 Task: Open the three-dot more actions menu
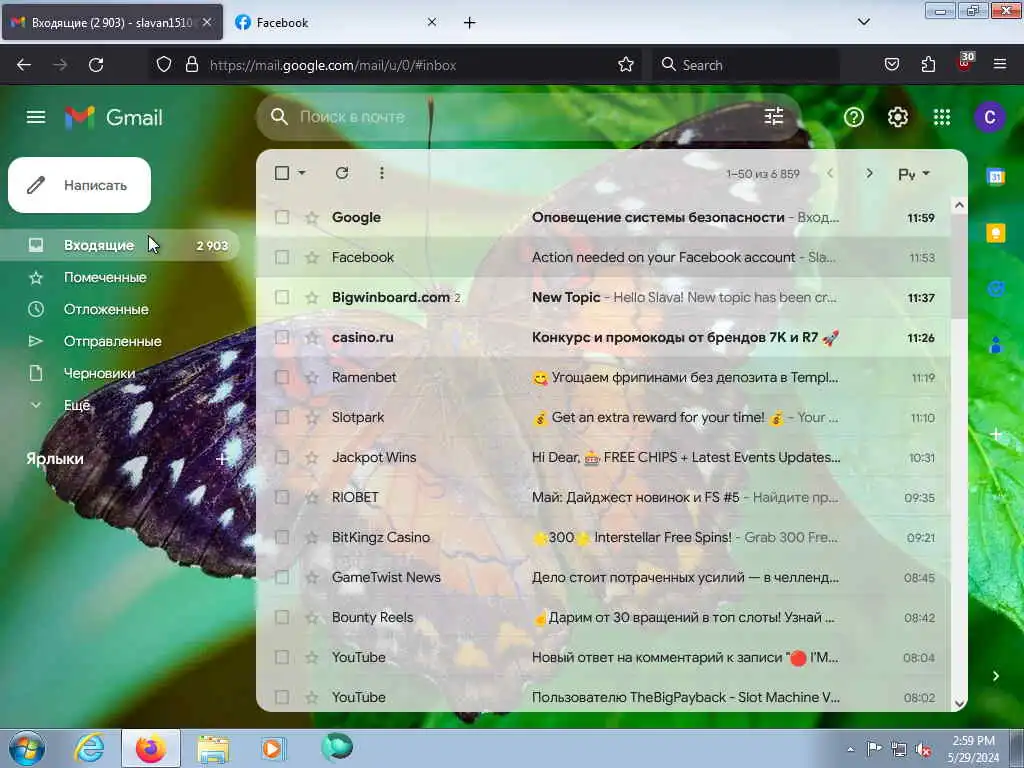[381, 173]
